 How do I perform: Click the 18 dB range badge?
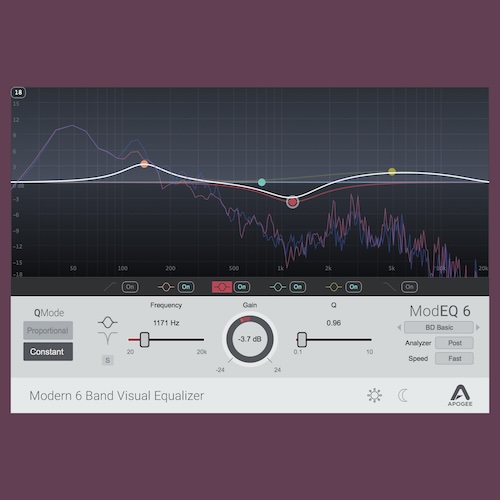pyautogui.click(x=18, y=92)
